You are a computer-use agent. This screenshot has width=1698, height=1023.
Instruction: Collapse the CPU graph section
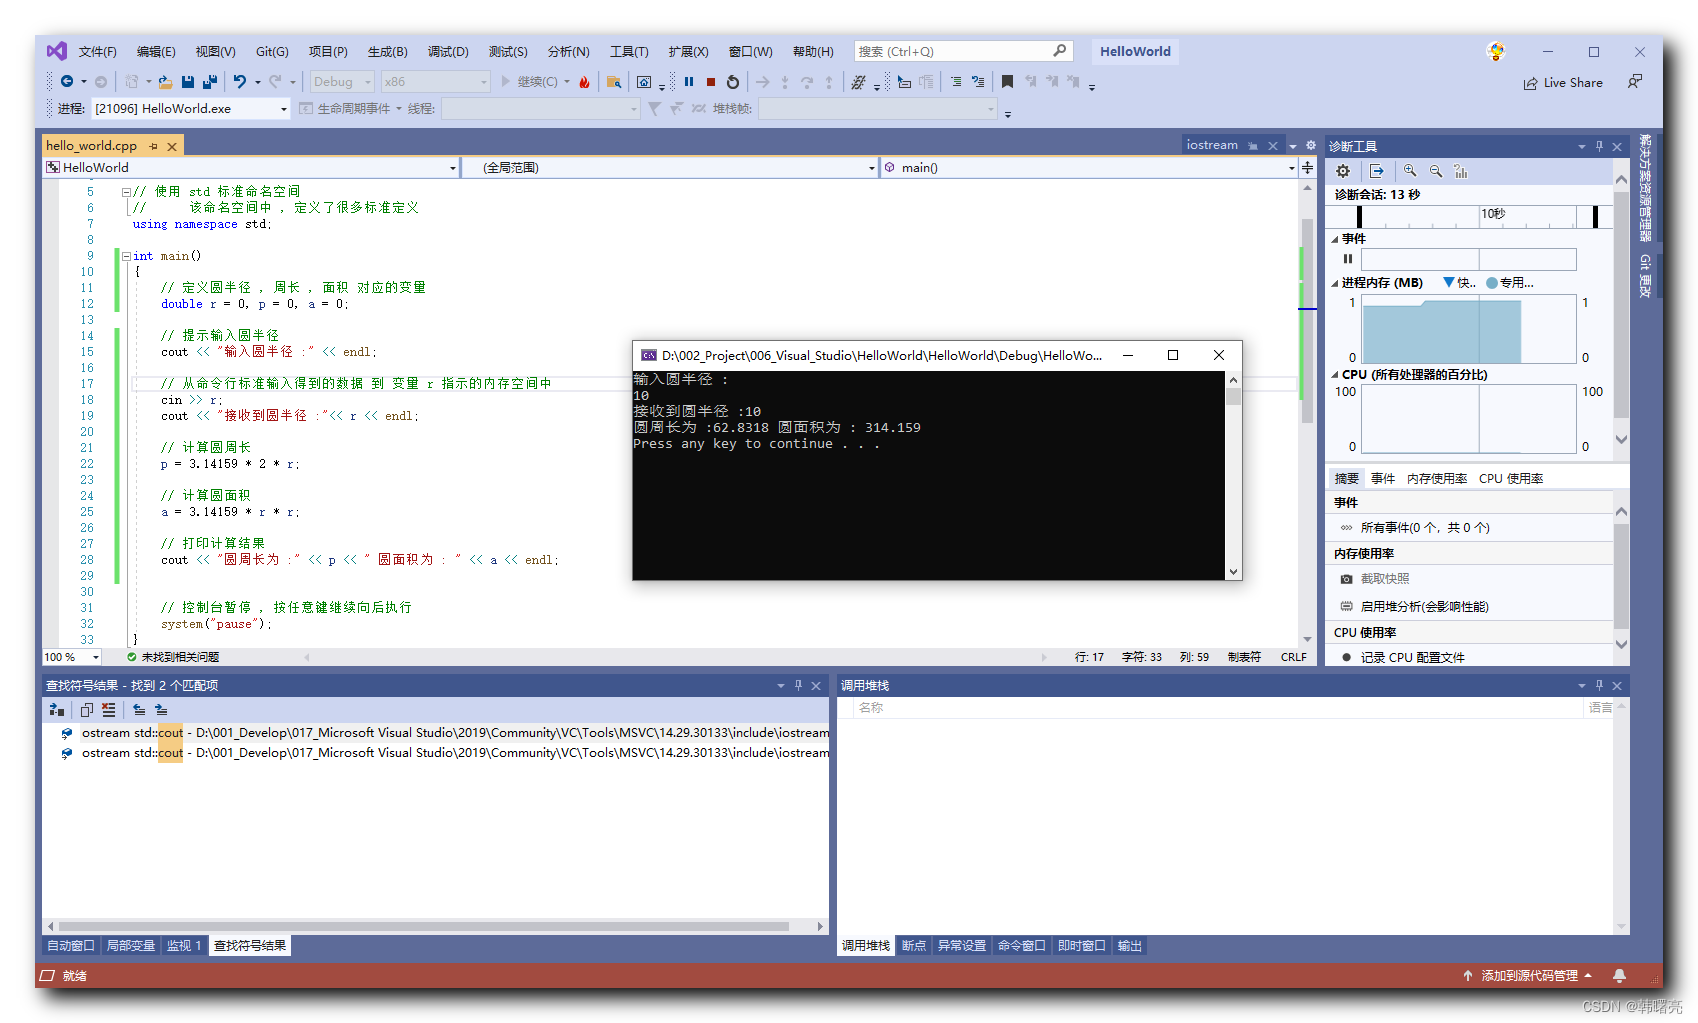(1335, 375)
